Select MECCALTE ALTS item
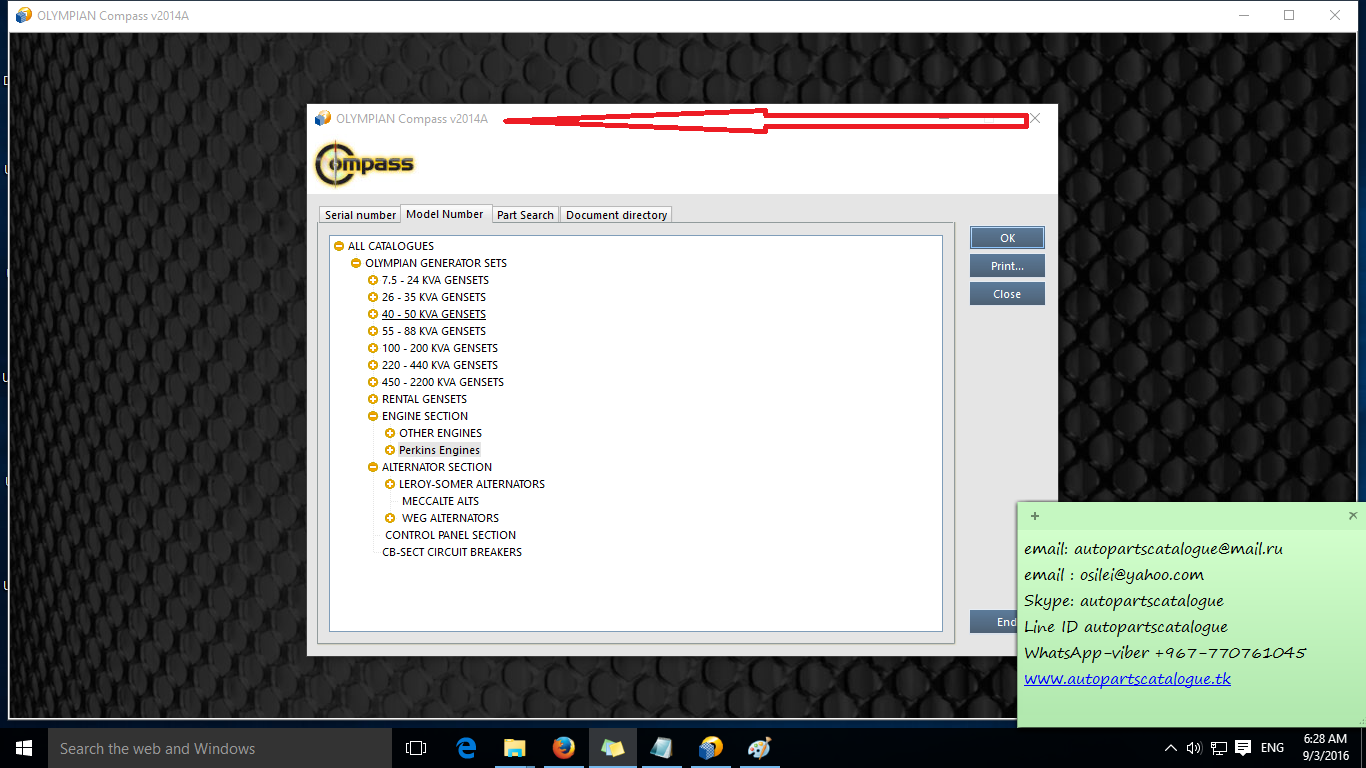 tap(440, 501)
